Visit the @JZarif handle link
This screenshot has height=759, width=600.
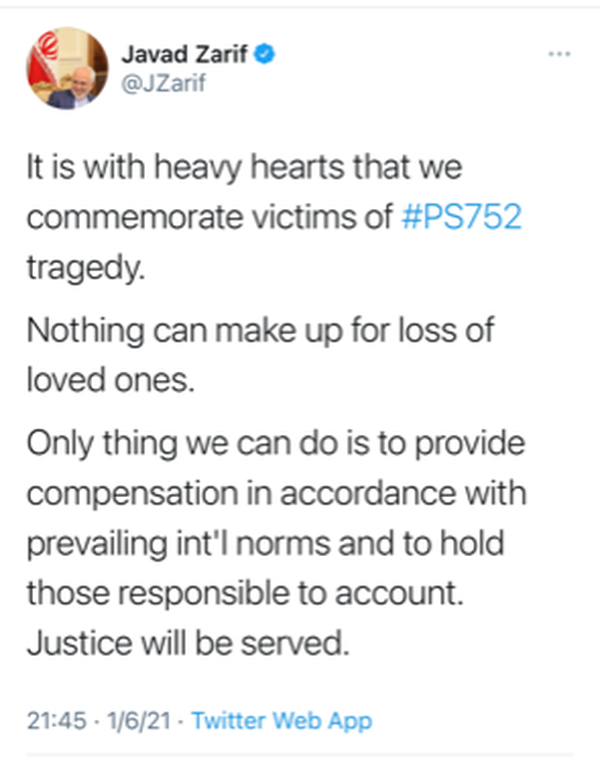pos(164,83)
